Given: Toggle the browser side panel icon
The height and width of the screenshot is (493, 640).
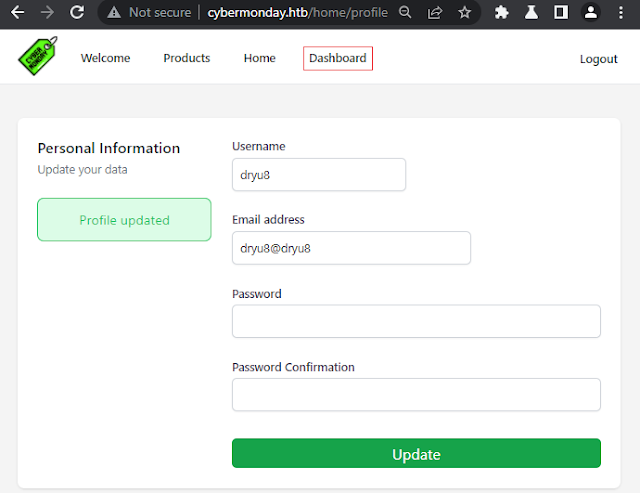Looking at the screenshot, I should [x=561, y=13].
